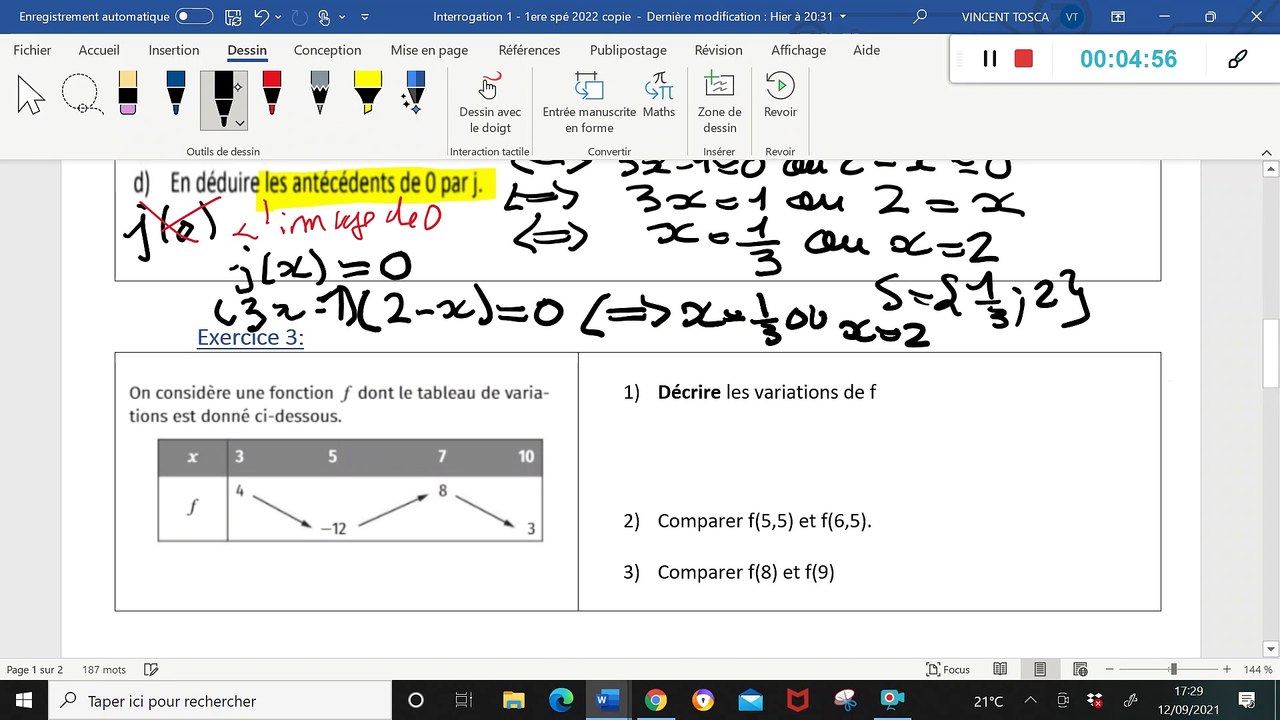
Task: Click the Taper ici pour rechercher box
Action: tap(220, 701)
